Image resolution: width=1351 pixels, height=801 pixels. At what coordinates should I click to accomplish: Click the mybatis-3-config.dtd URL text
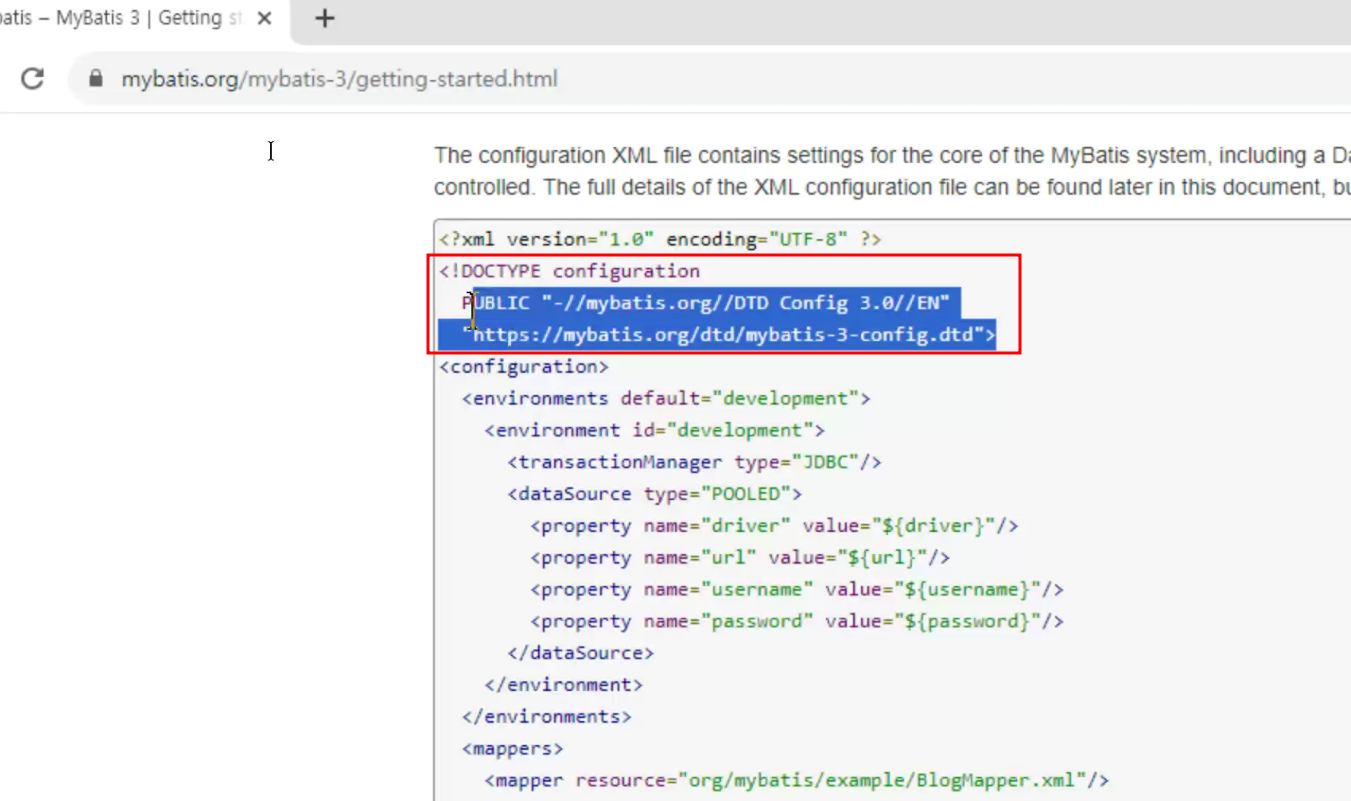pyautogui.click(x=728, y=335)
